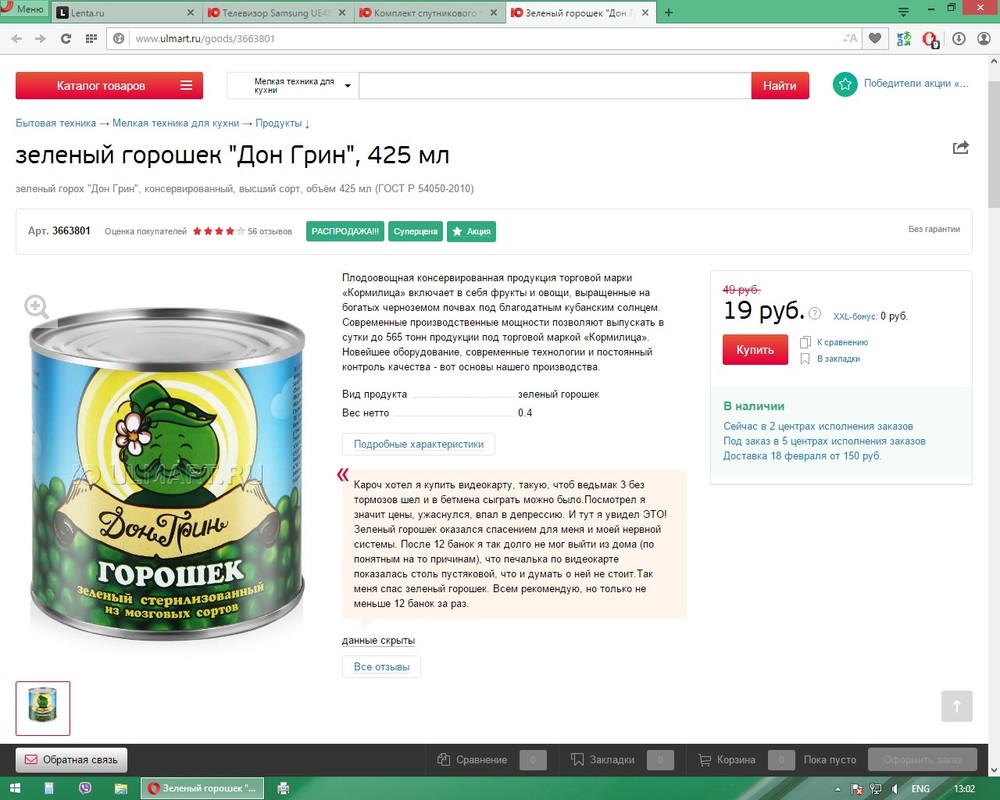Viewport: 1000px width, 800px height.
Task: Click the browser reload icon
Action: point(66,38)
